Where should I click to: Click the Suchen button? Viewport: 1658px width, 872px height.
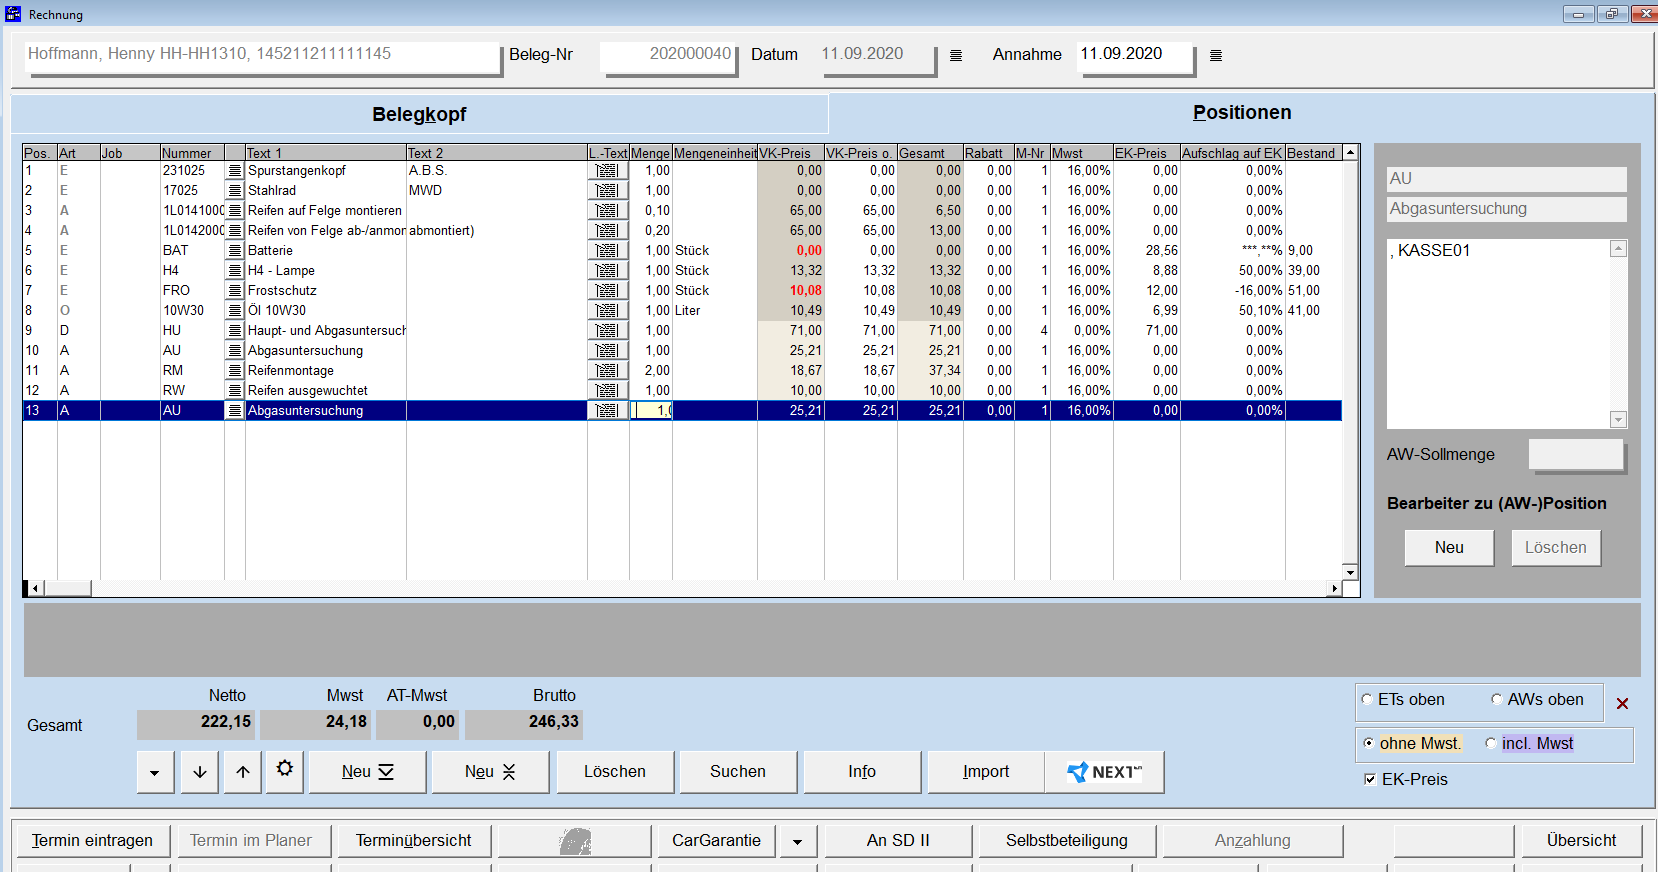click(738, 772)
